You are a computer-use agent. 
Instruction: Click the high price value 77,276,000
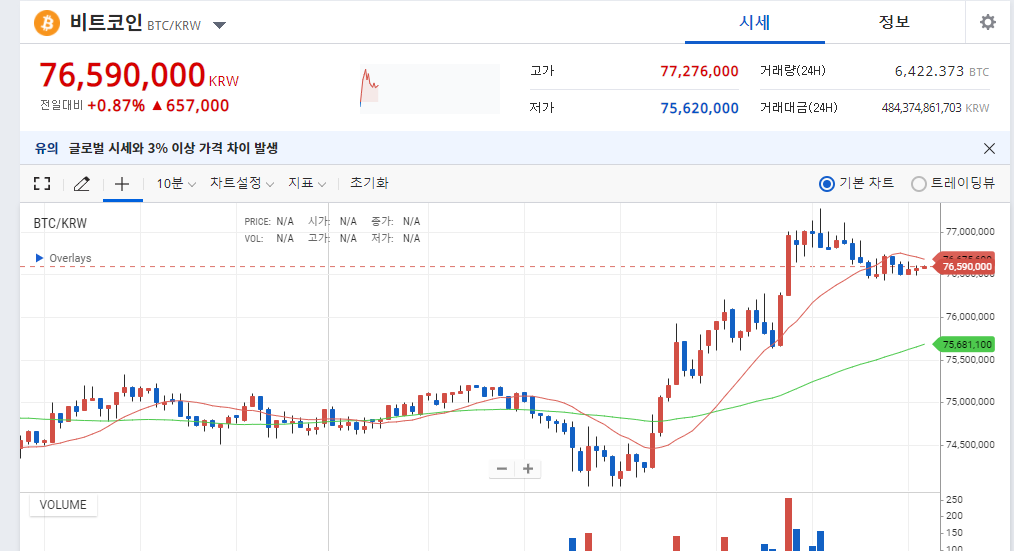(699, 71)
